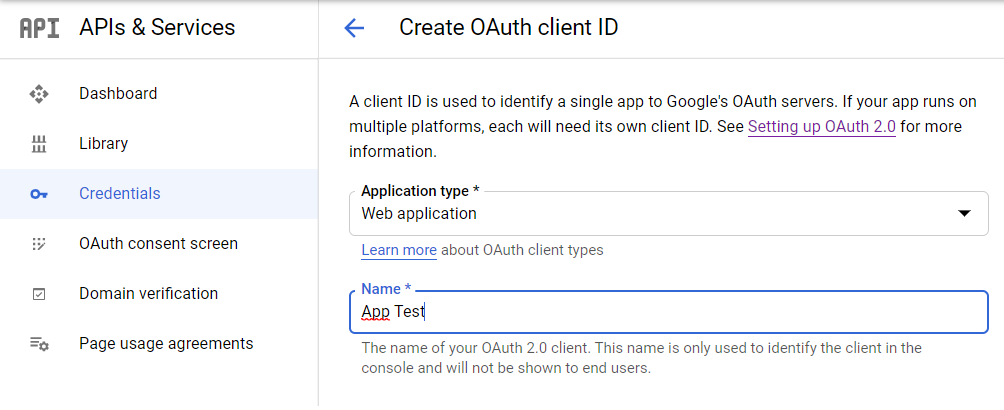
Task: Click the Page usage agreements icon
Action: tap(39, 344)
